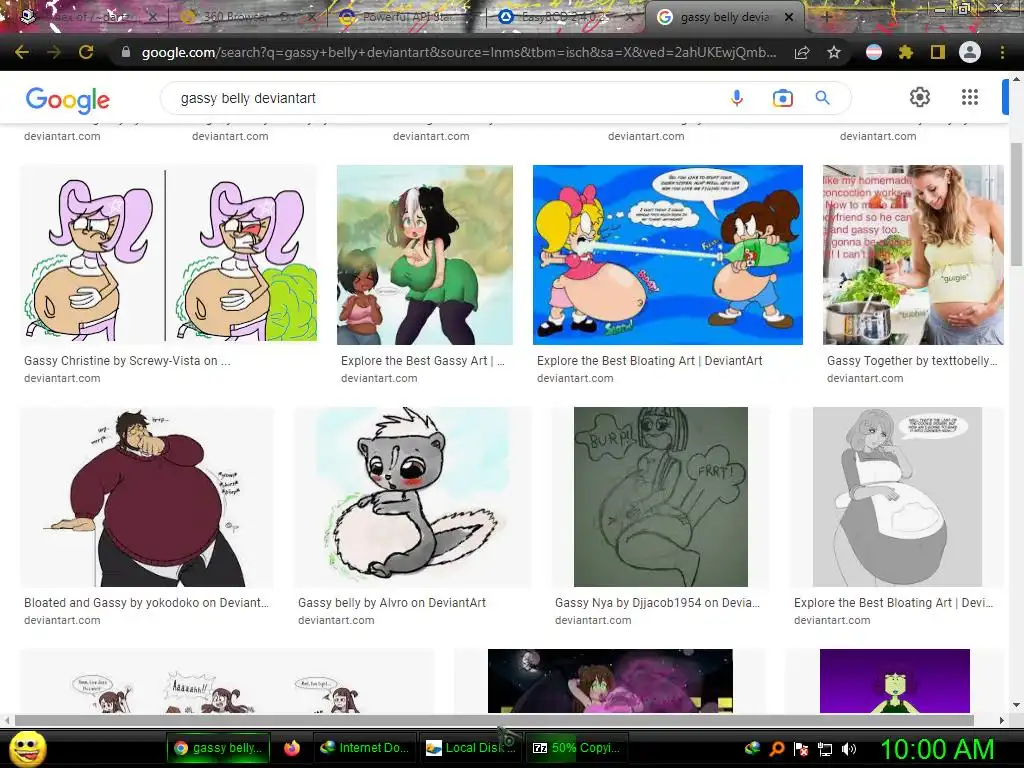
Task: Click the scroll-down arrow of vertical scrollbar
Action: coord(1016,705)
